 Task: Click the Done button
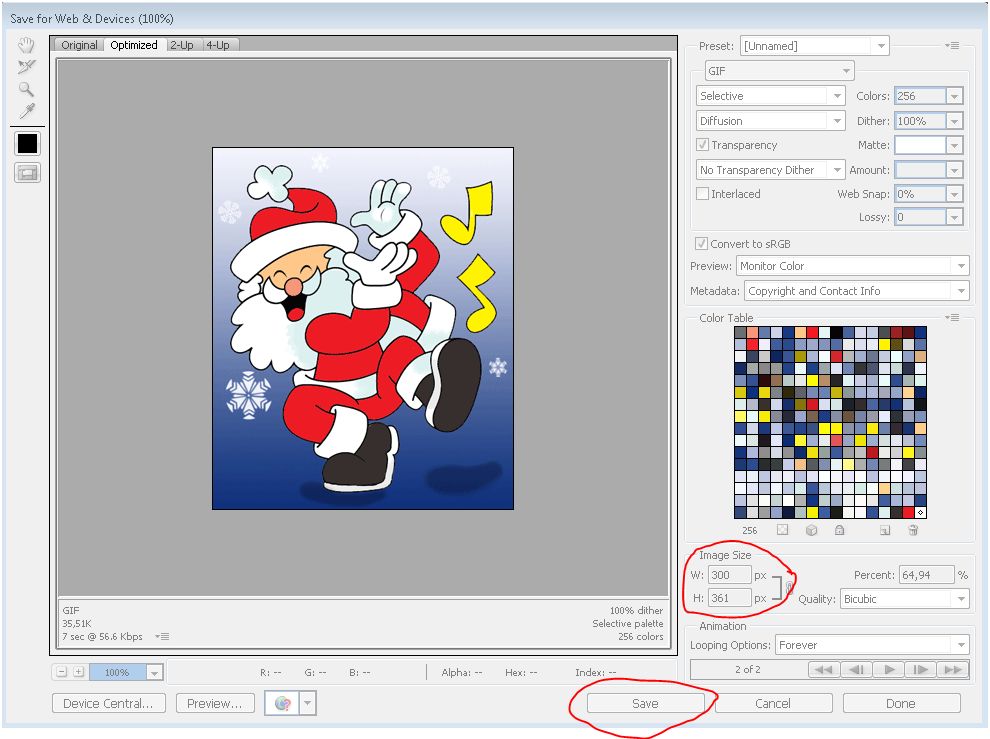pos(901,703)
